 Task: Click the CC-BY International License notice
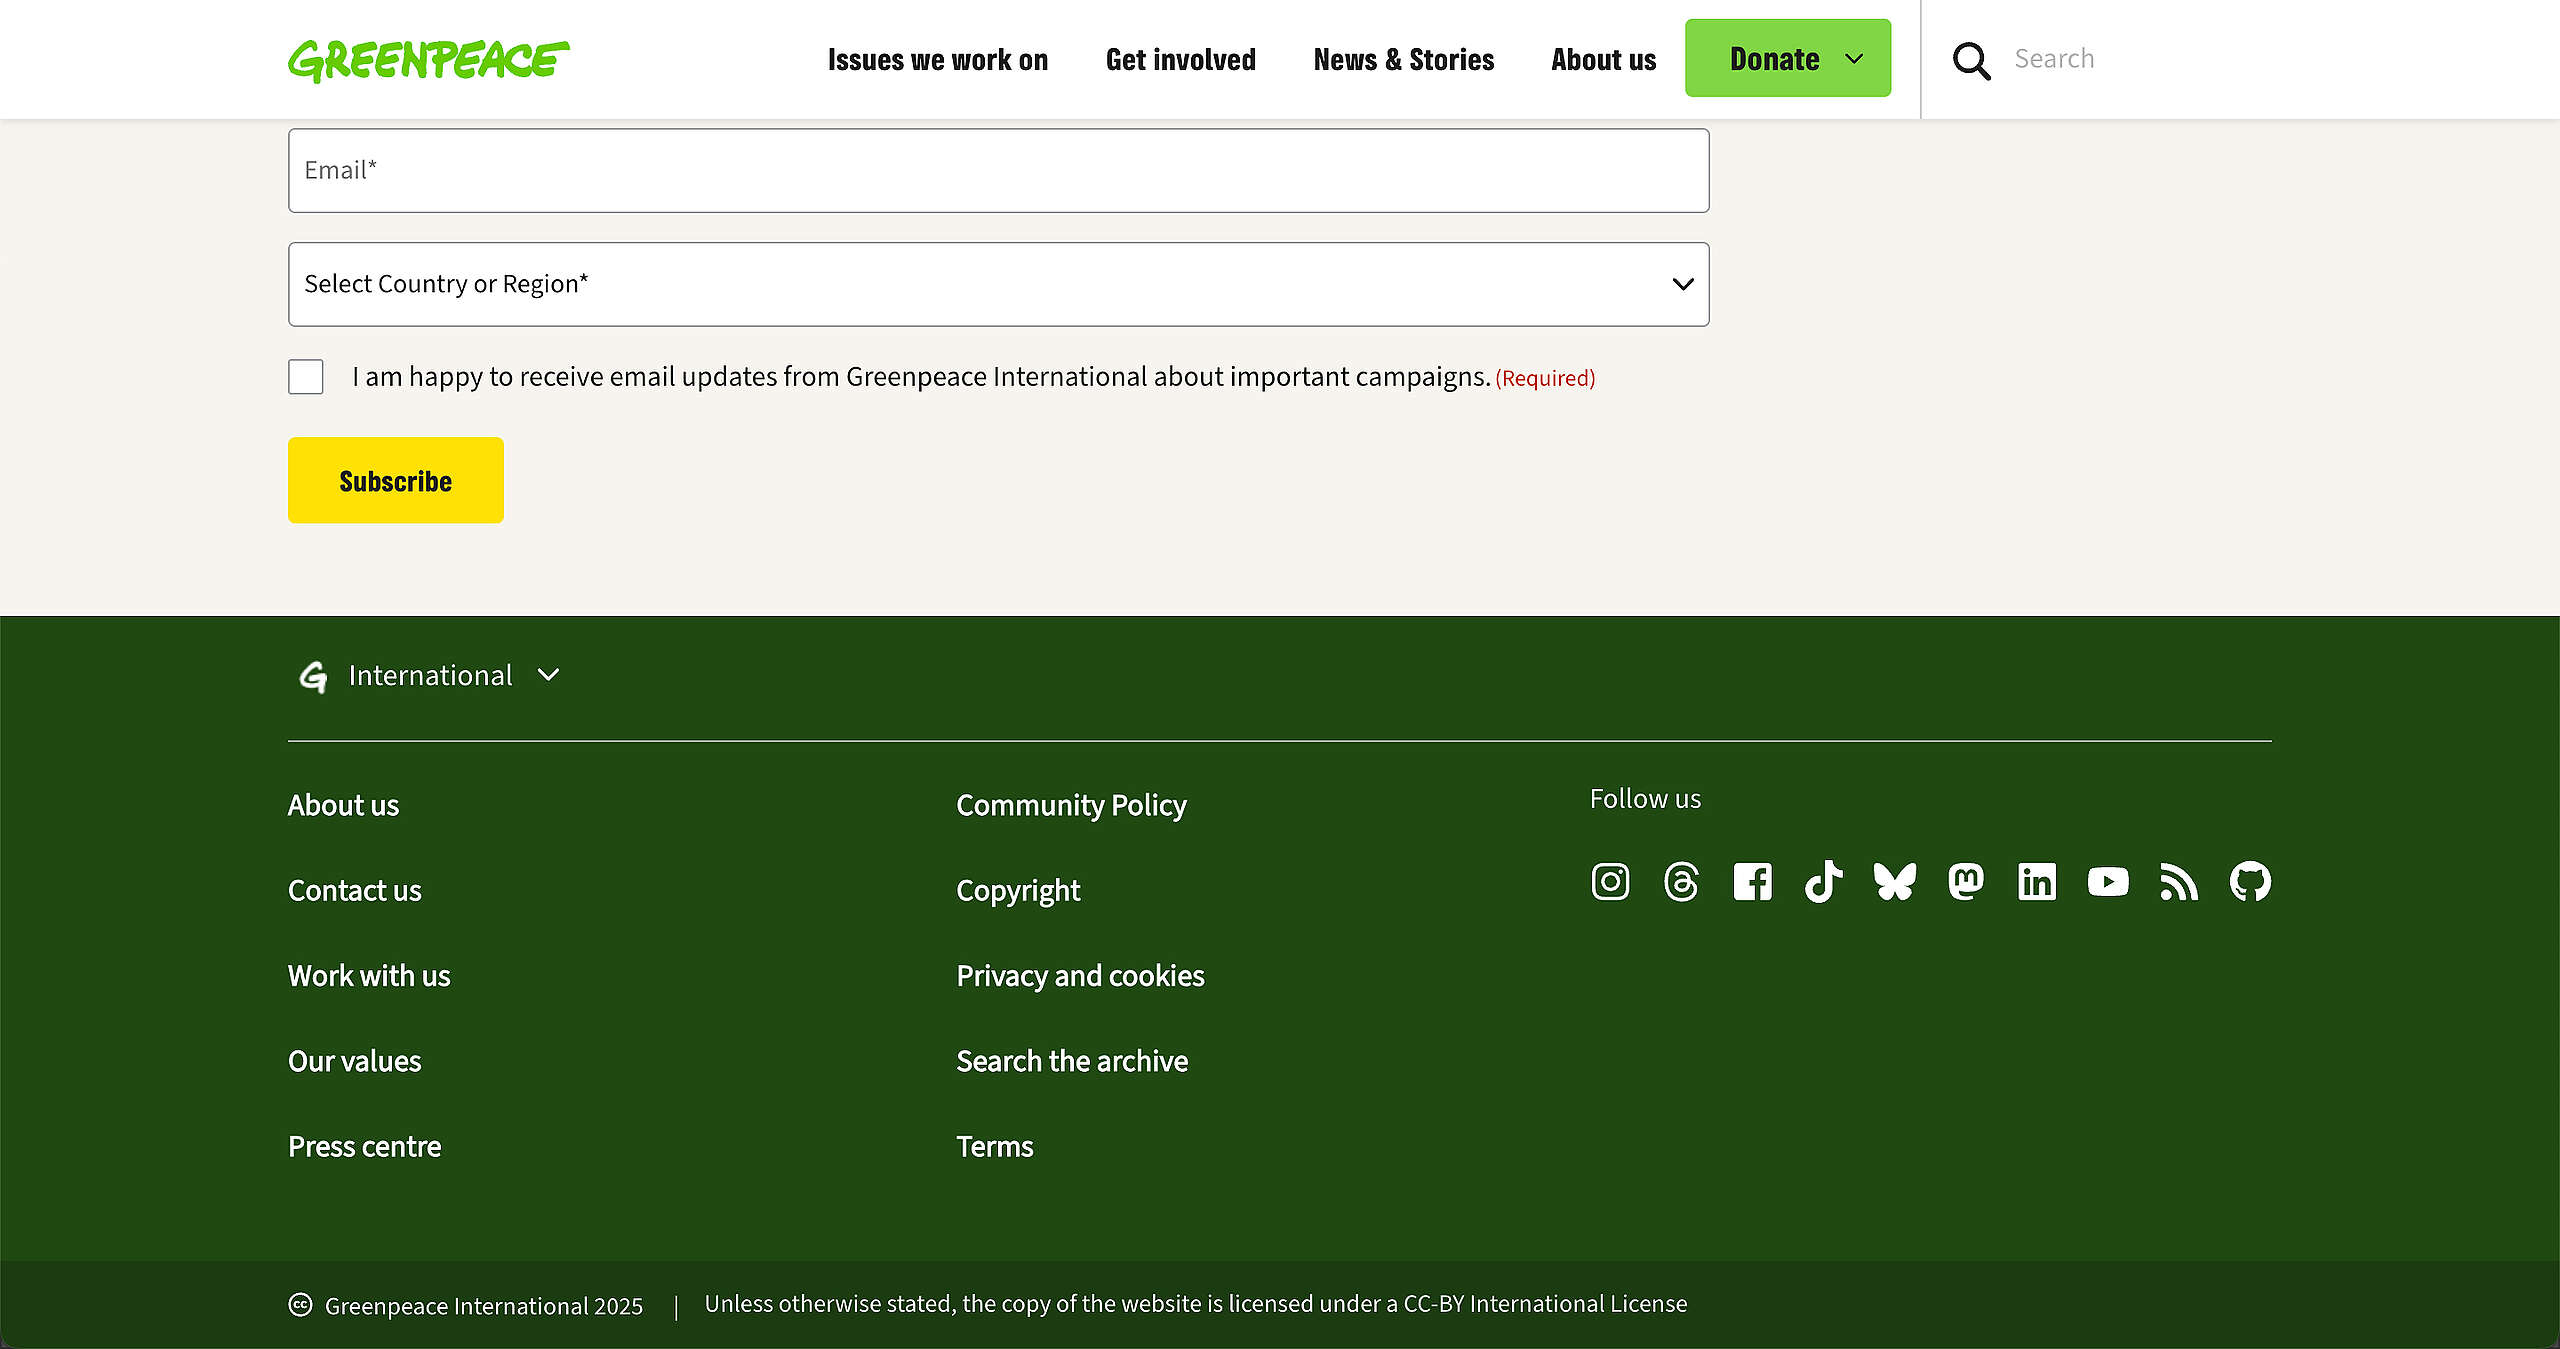coord(1196,1304)
